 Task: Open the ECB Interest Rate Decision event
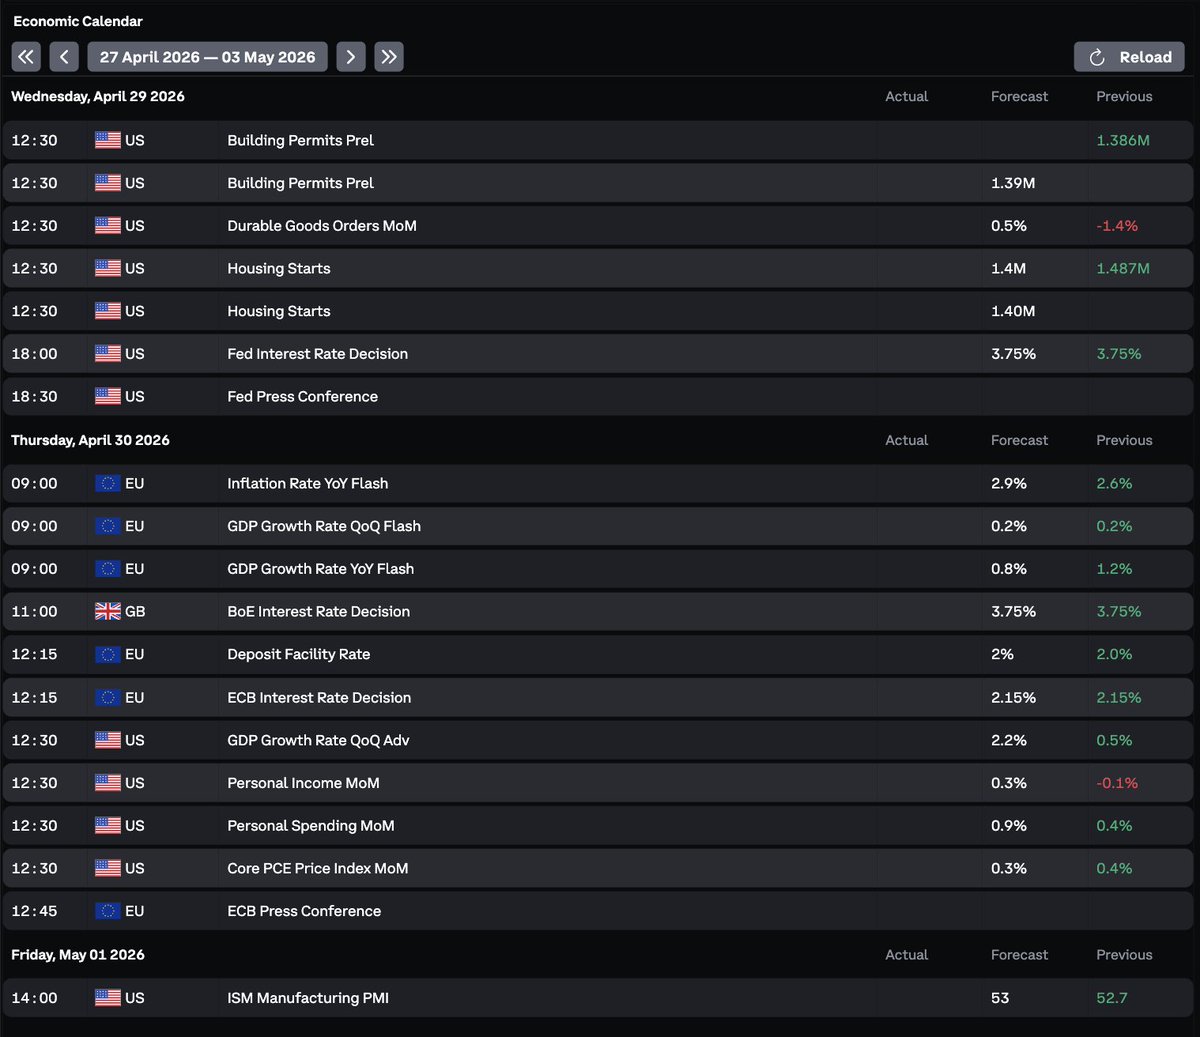tap(319, 698)
